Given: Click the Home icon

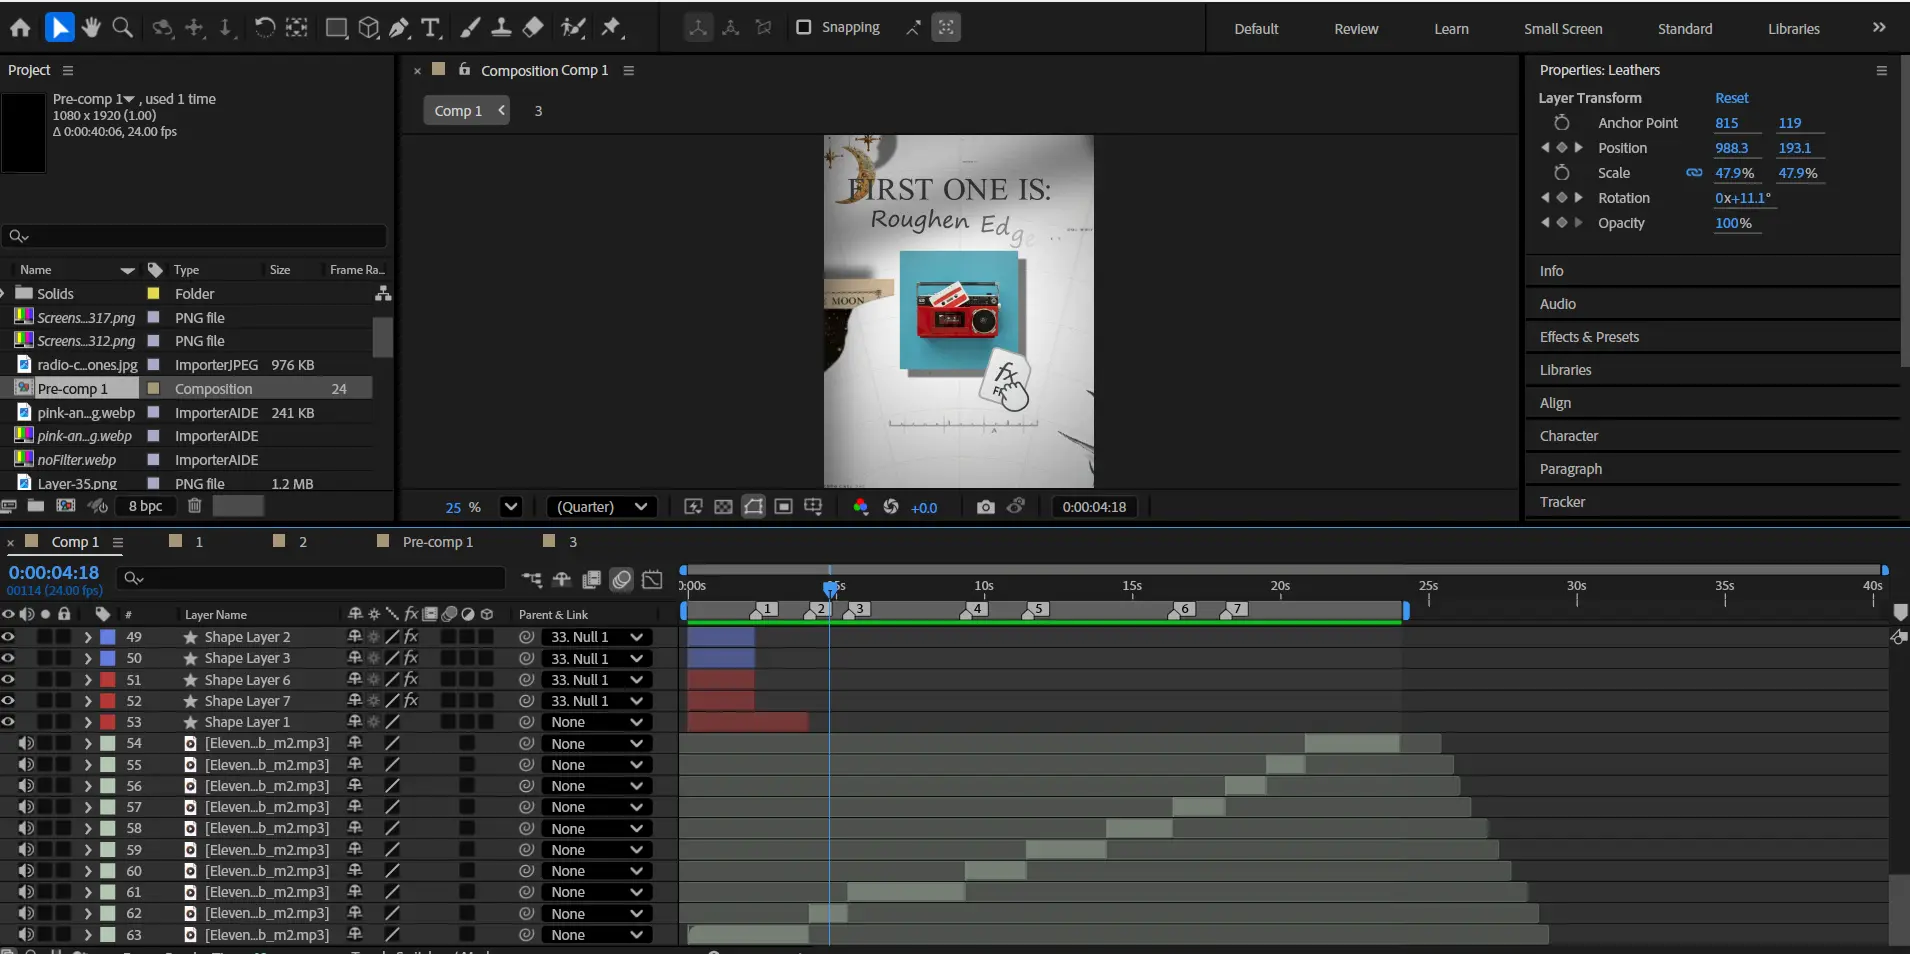Looking at the screenshot, I should 20,28.
